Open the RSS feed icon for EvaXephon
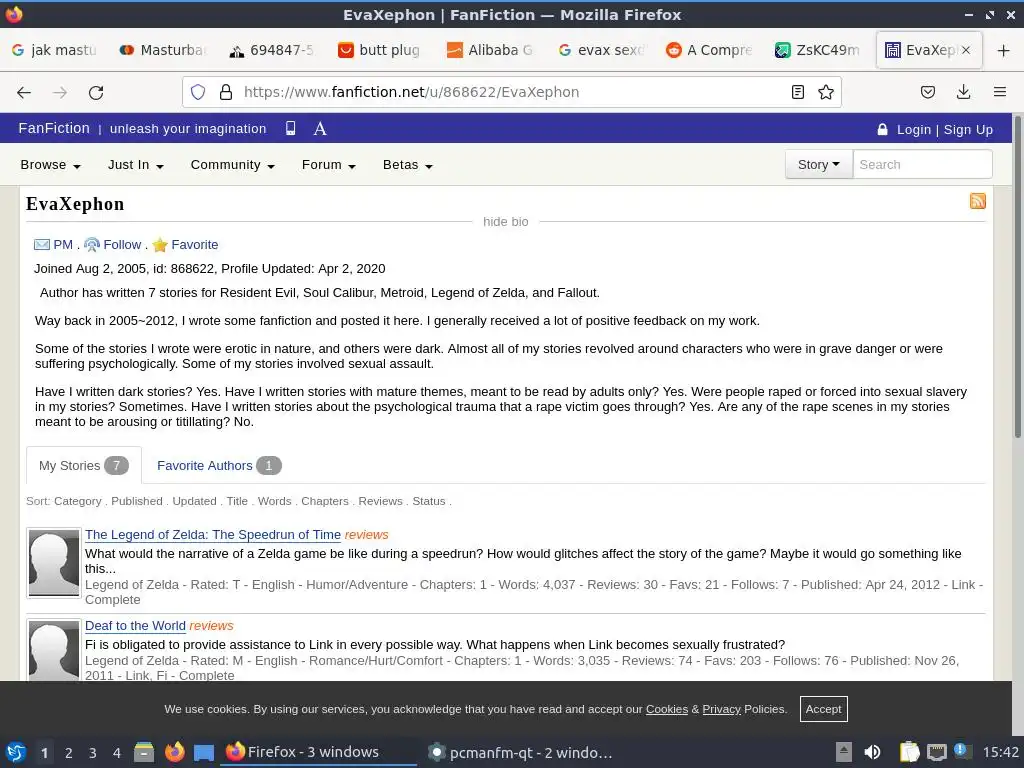Image resolution: width=1024 pixels, height=768 pixels. tap(978, 201)
